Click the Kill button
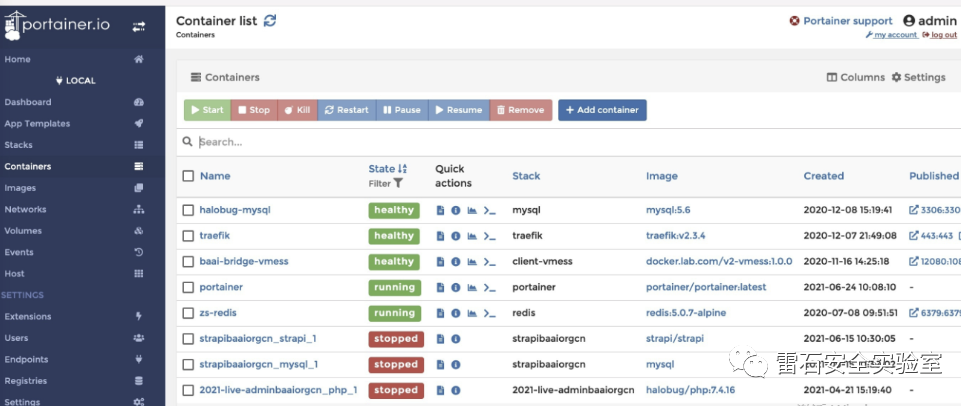 (x=298, y=110)
